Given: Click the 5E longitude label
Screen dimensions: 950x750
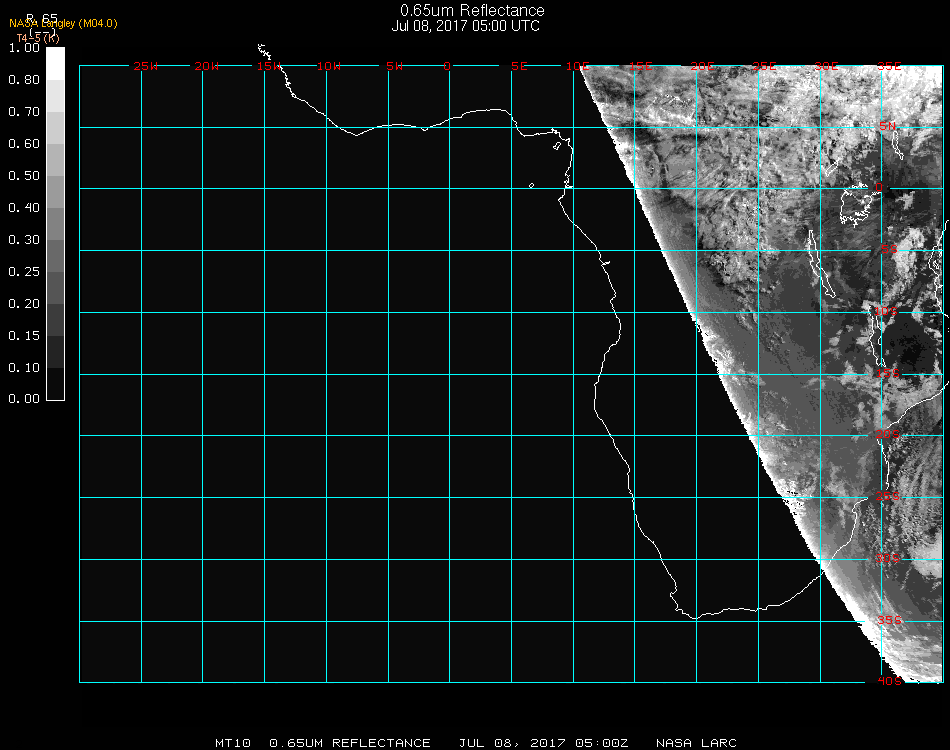Looking at the screenshot, I should (x=519, y=66).
